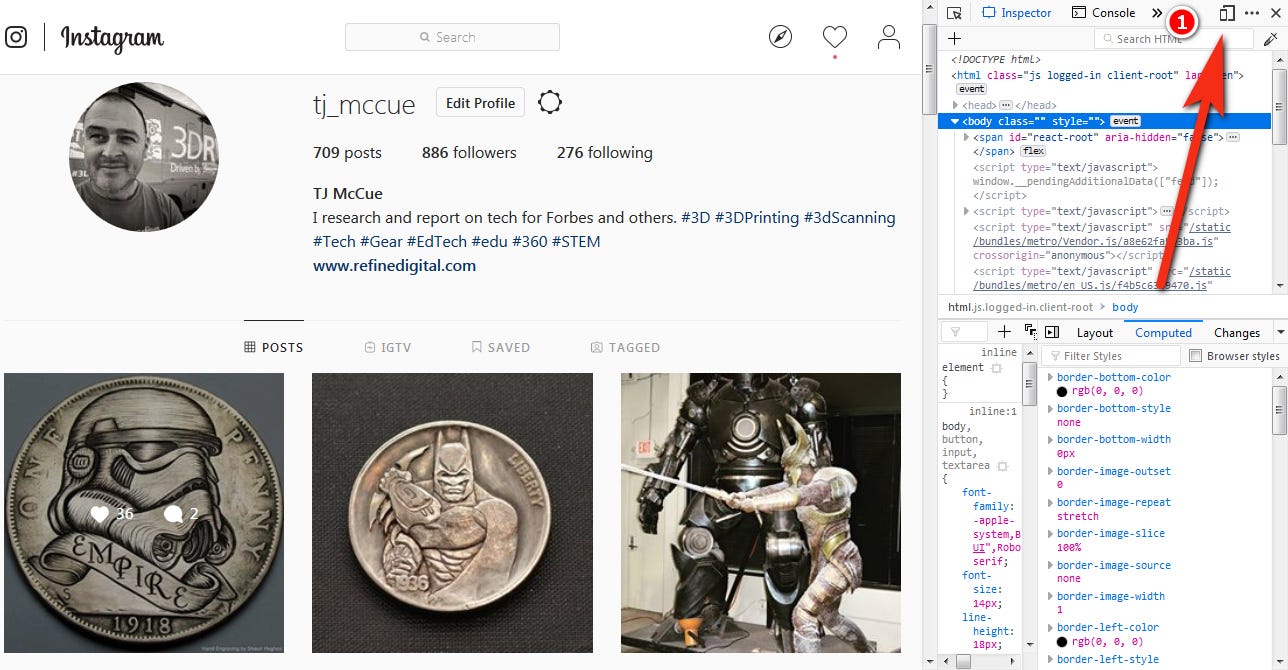Click the ellipsis badge inside head element

(x=1006, y=105)
